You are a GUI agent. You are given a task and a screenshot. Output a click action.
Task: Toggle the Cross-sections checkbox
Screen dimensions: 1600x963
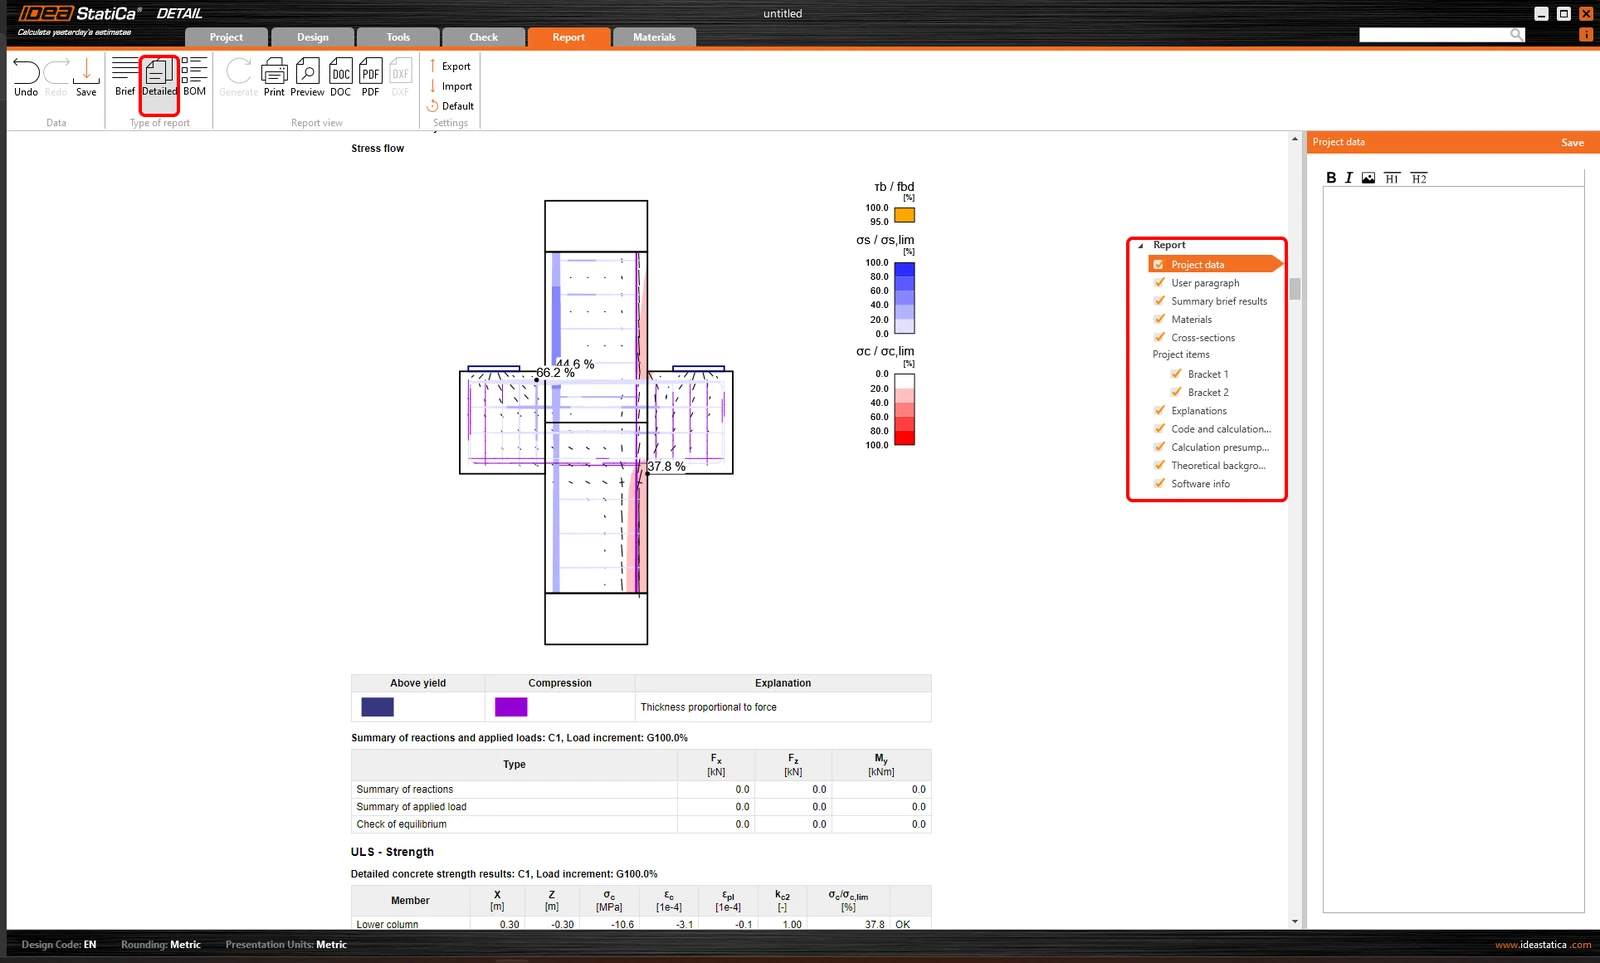(x=1159, y=337)
